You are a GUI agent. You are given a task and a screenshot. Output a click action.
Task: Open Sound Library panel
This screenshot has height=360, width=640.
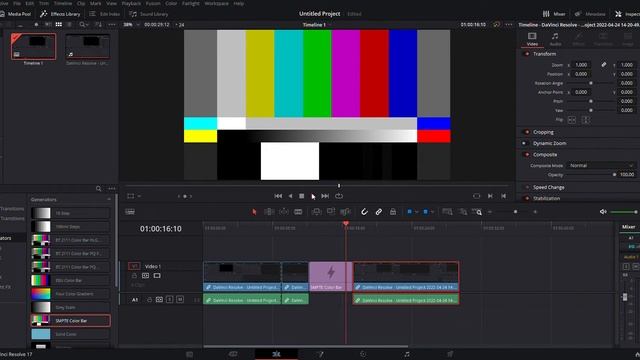(149, 14)
